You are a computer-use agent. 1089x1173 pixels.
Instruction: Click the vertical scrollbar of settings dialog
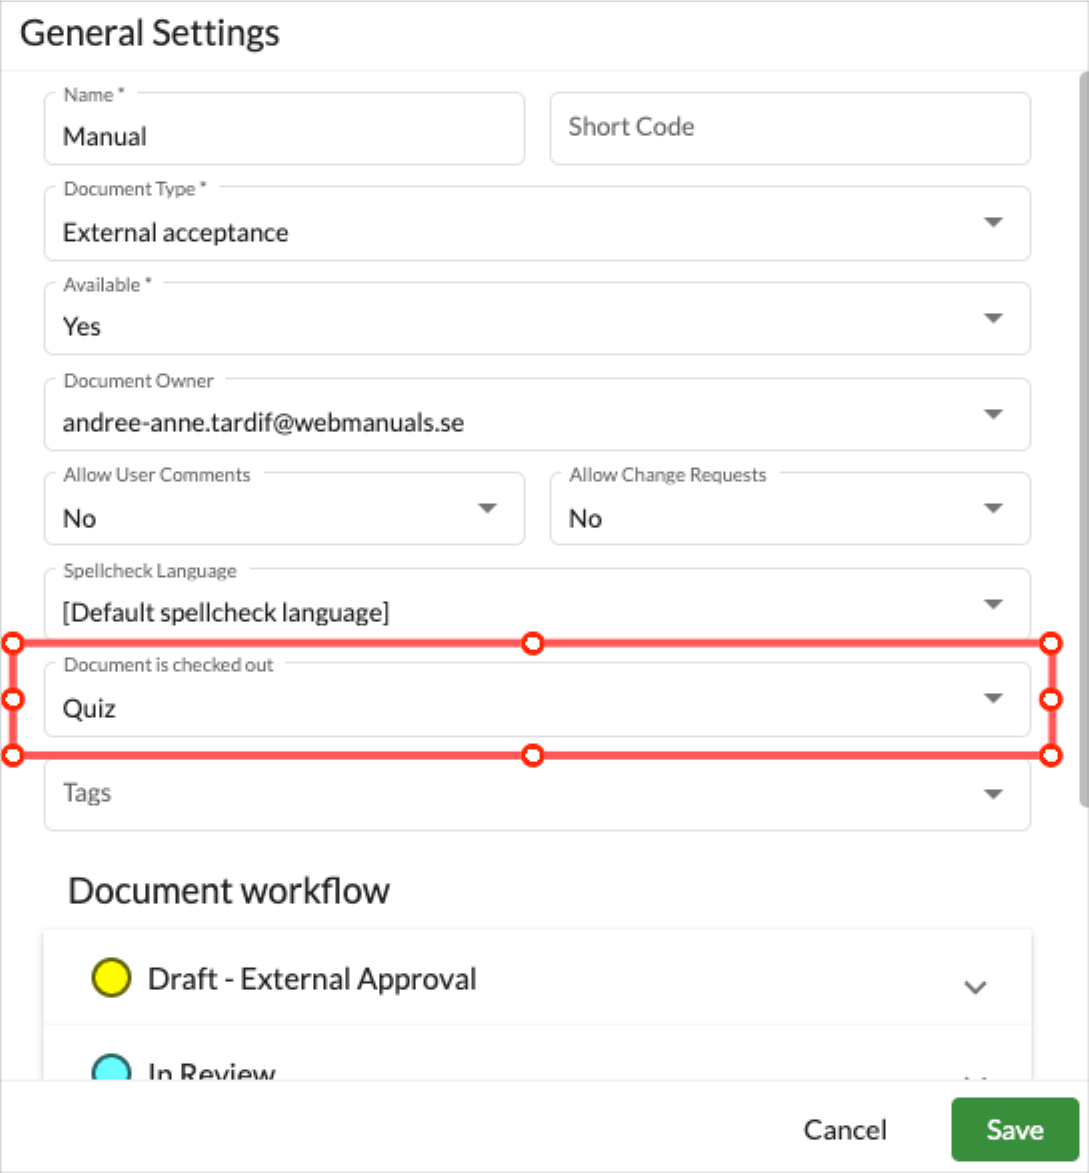[1083, 439]
